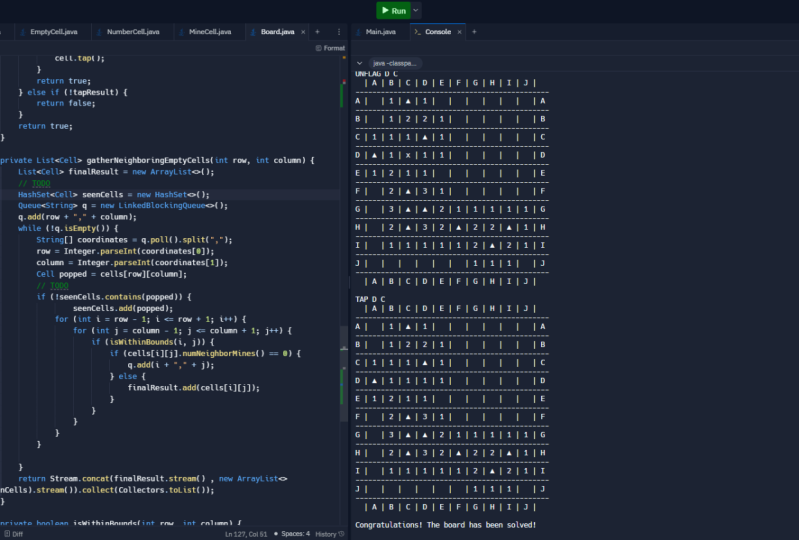This screenshot has width=799, height=540.
Task: Open the dropdown arrow beside Run
Action: point(416,10)
